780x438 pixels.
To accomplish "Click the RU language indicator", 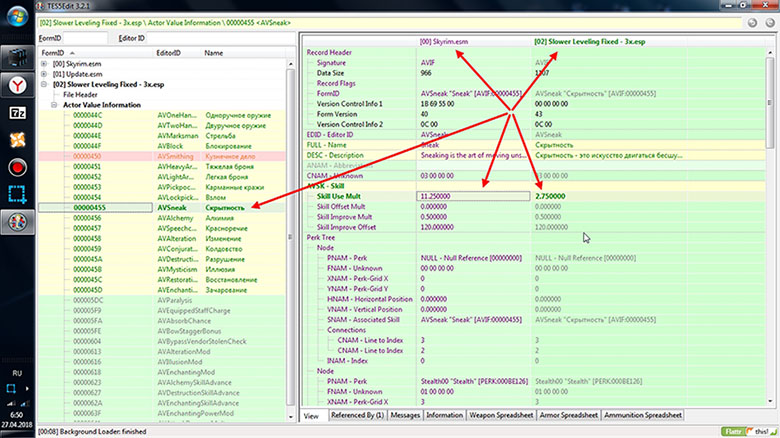I will pos(17,373).
